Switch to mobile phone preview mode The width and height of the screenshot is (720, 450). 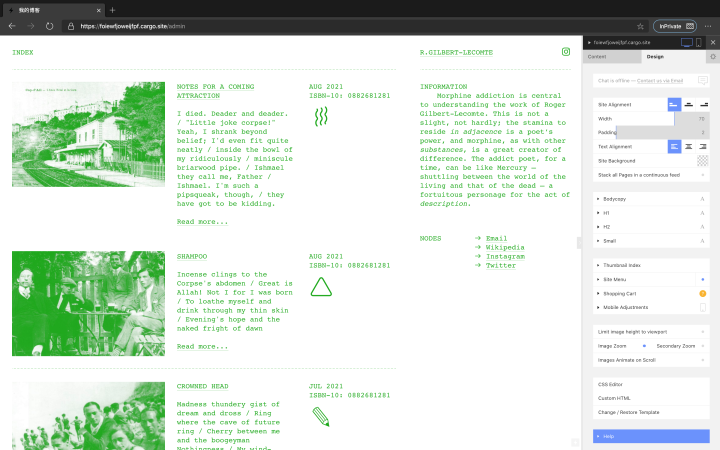698,42
